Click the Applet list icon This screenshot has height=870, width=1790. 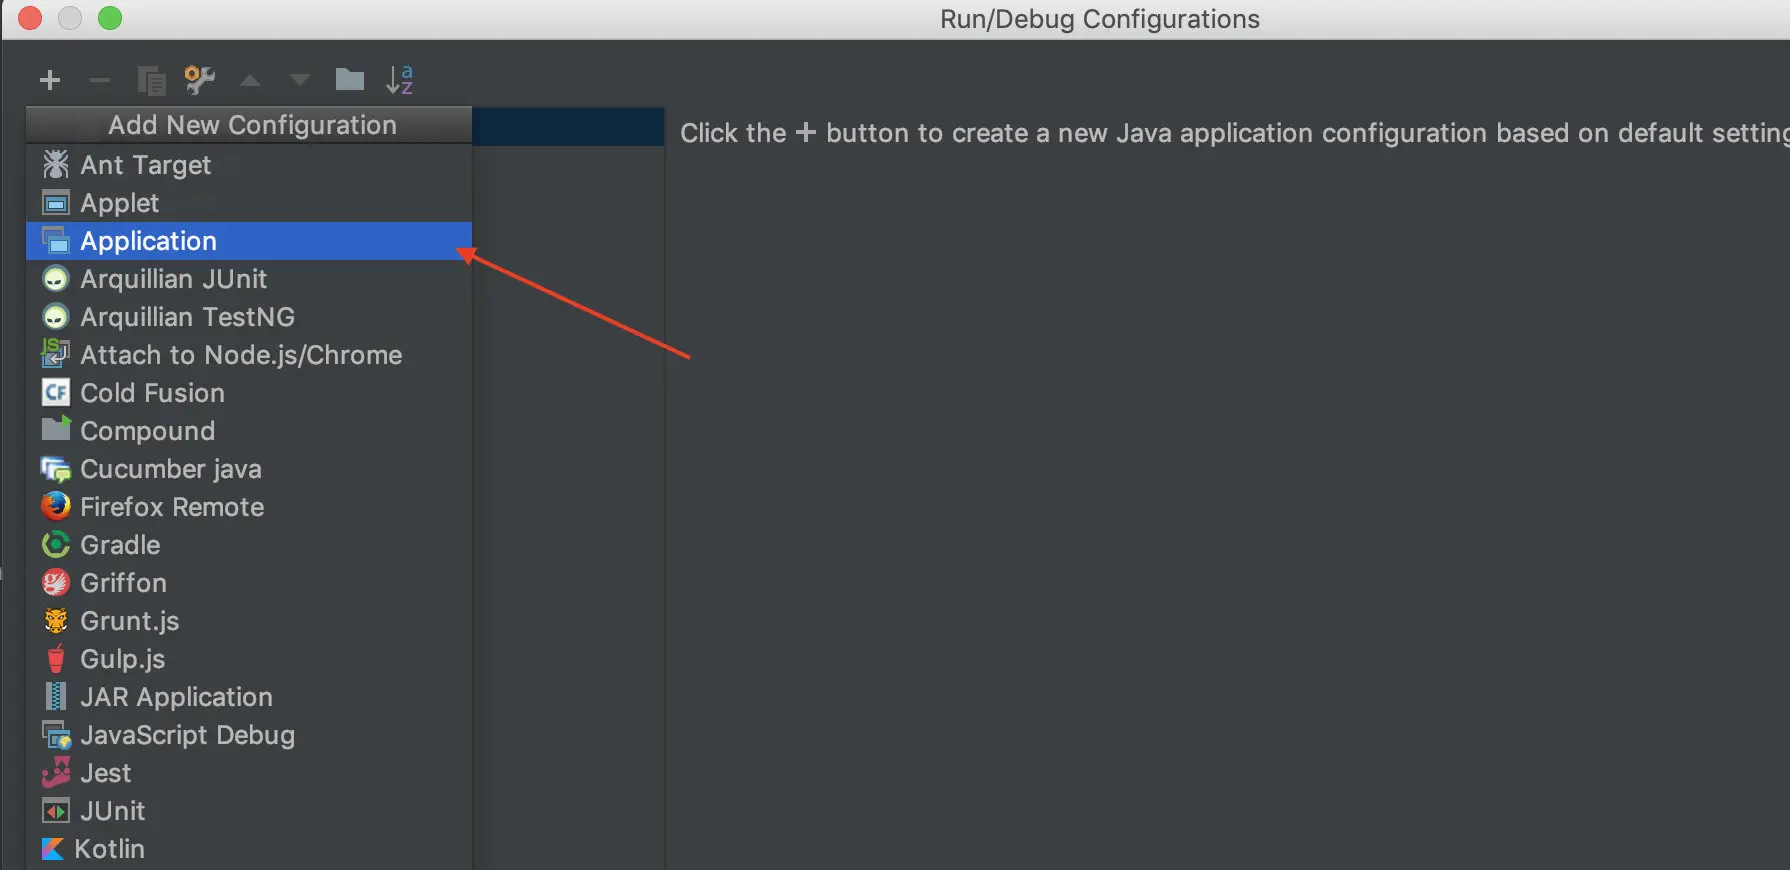[x=56, y=203]
